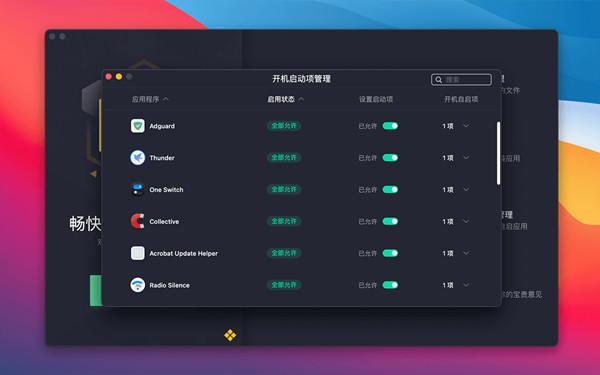Viewport: 600px width, 375px height.
Task: Click the yellow diamond logo in back window
Action: pyautogui.click(x=230, y=335)
